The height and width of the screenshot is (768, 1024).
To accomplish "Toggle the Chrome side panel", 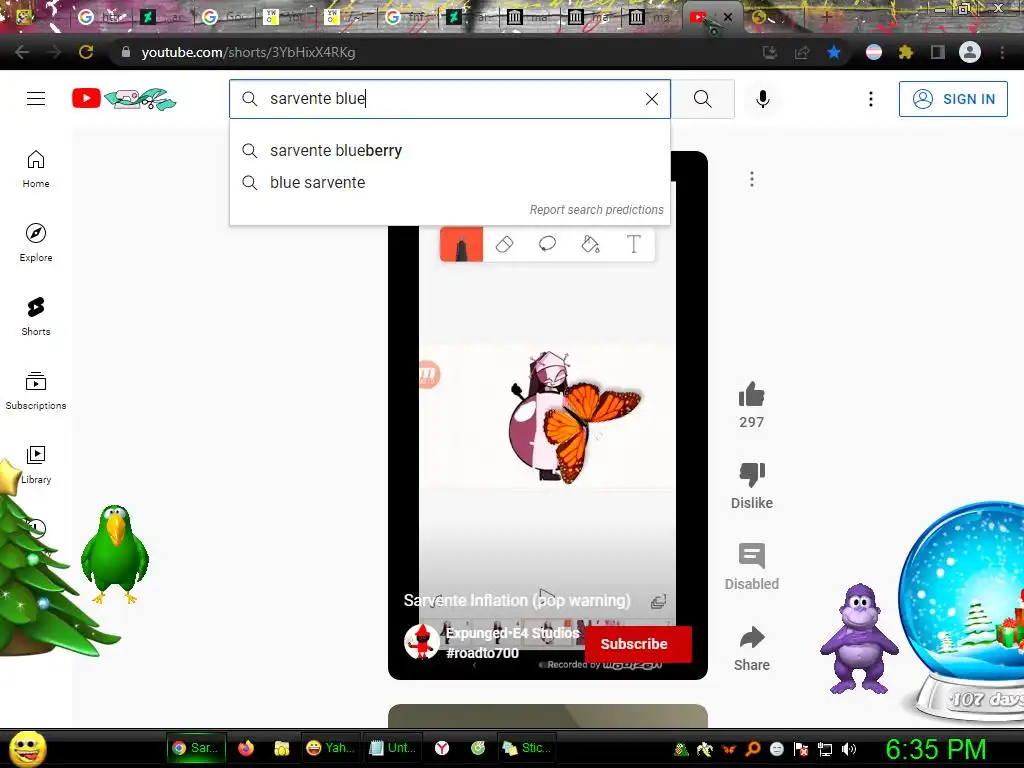I will click(938, 52).
